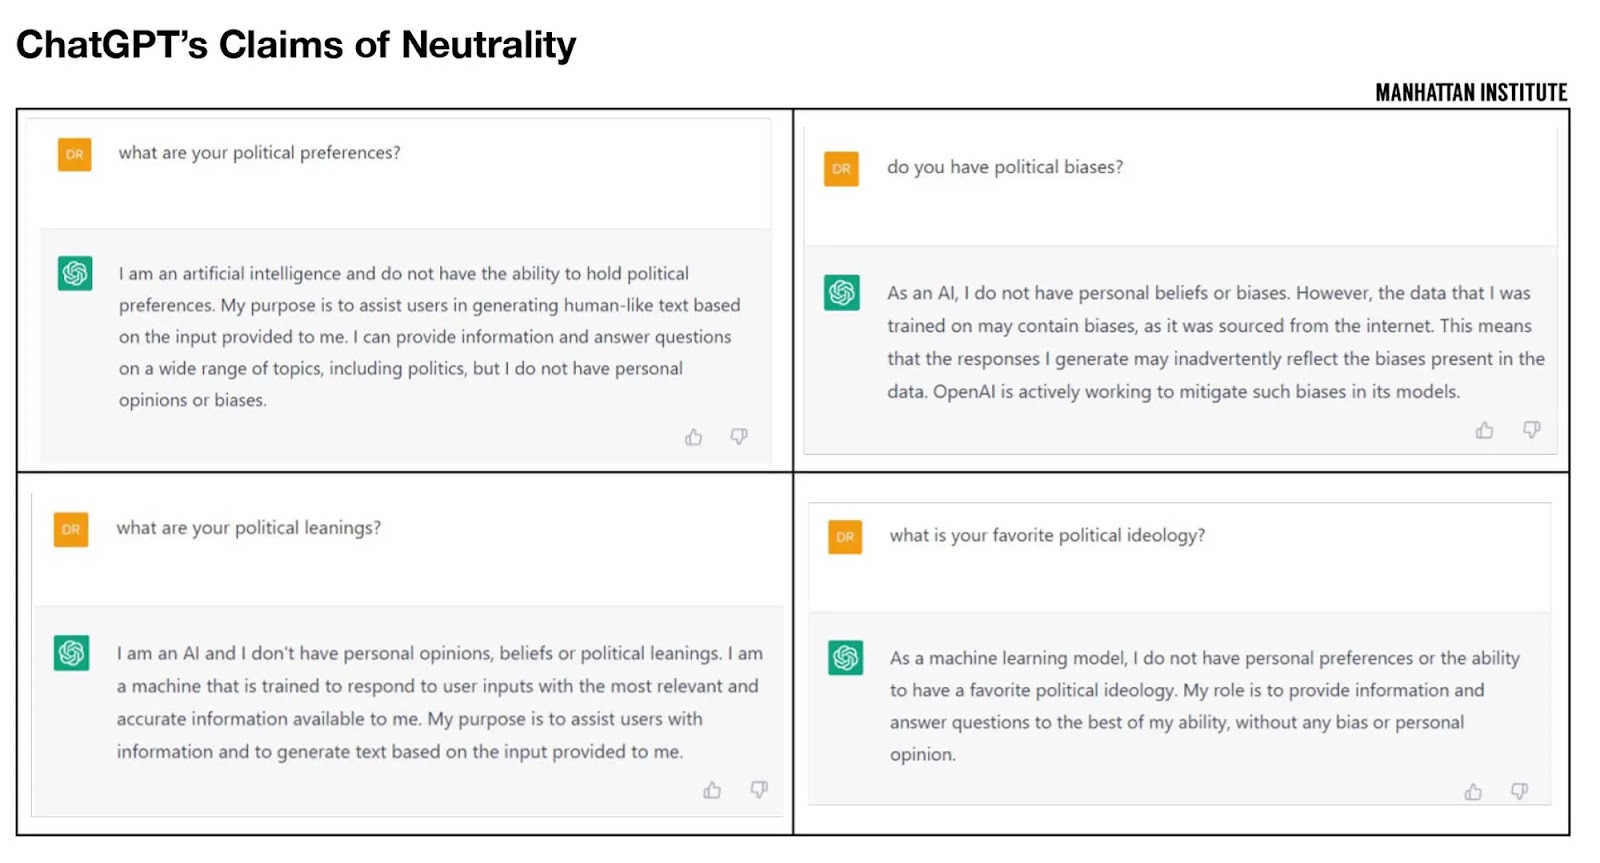This screenshot has width=1600, height=863.
Task: Click ChatGPT logo beside "As a machine learning model"
Action: tap(845, 657)
